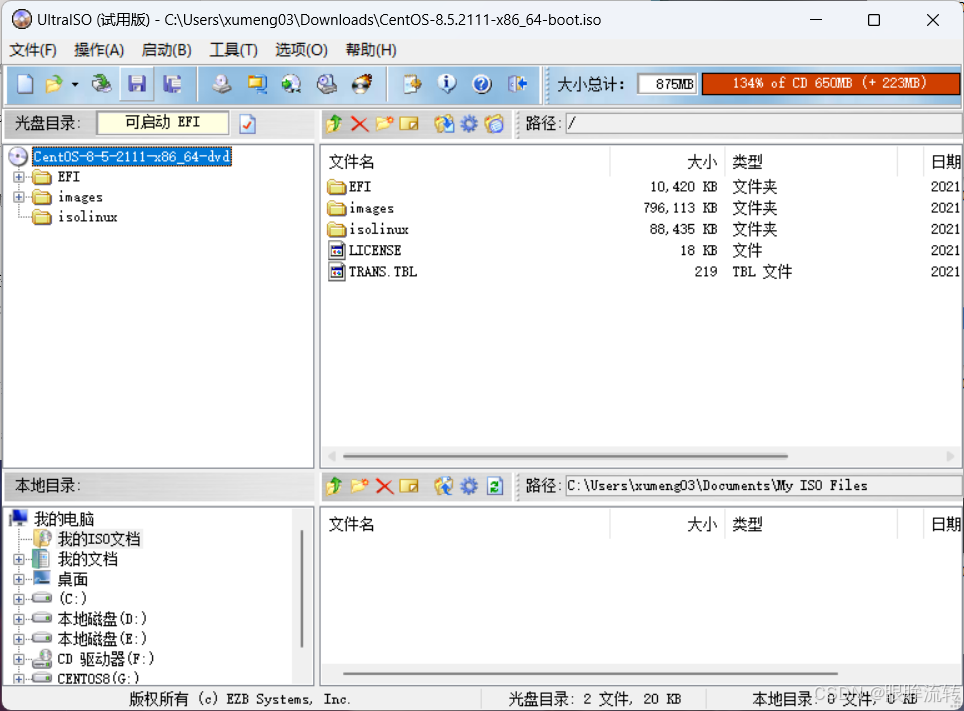
Task: Select isolinux folder in disc tree
Action: click(x=87, y=217)
